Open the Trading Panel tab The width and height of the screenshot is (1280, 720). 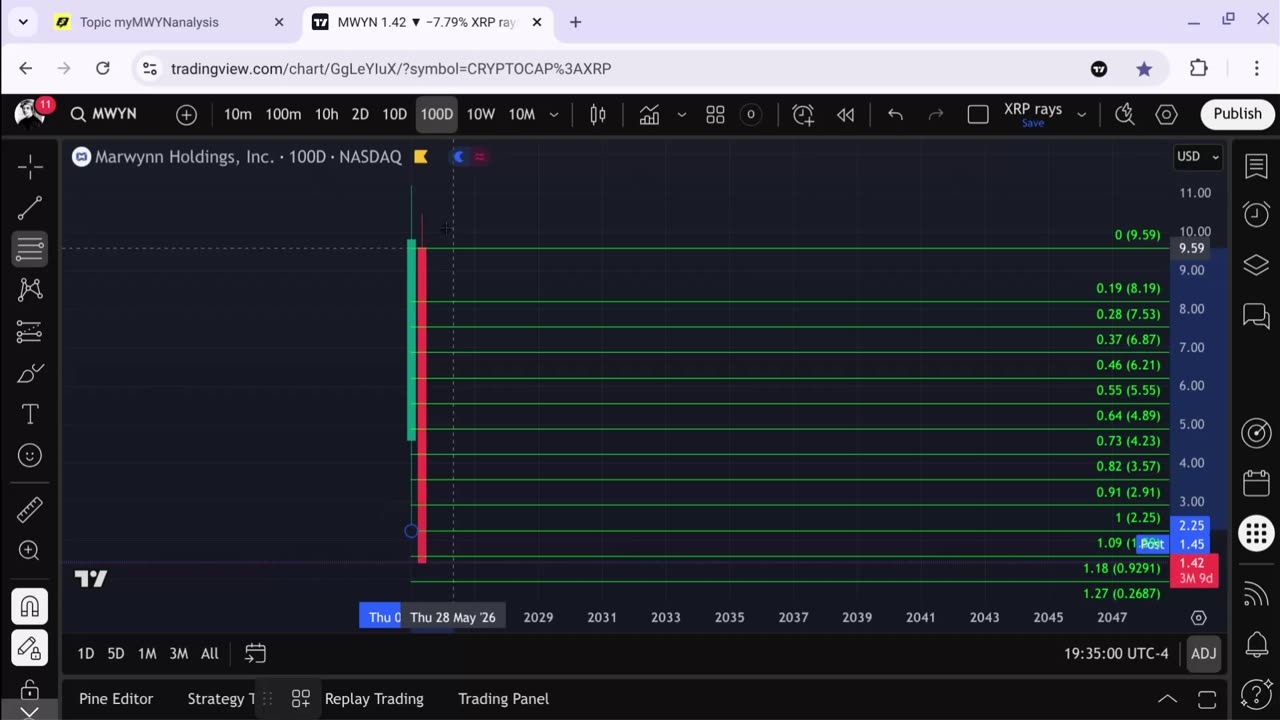[503, 699]
